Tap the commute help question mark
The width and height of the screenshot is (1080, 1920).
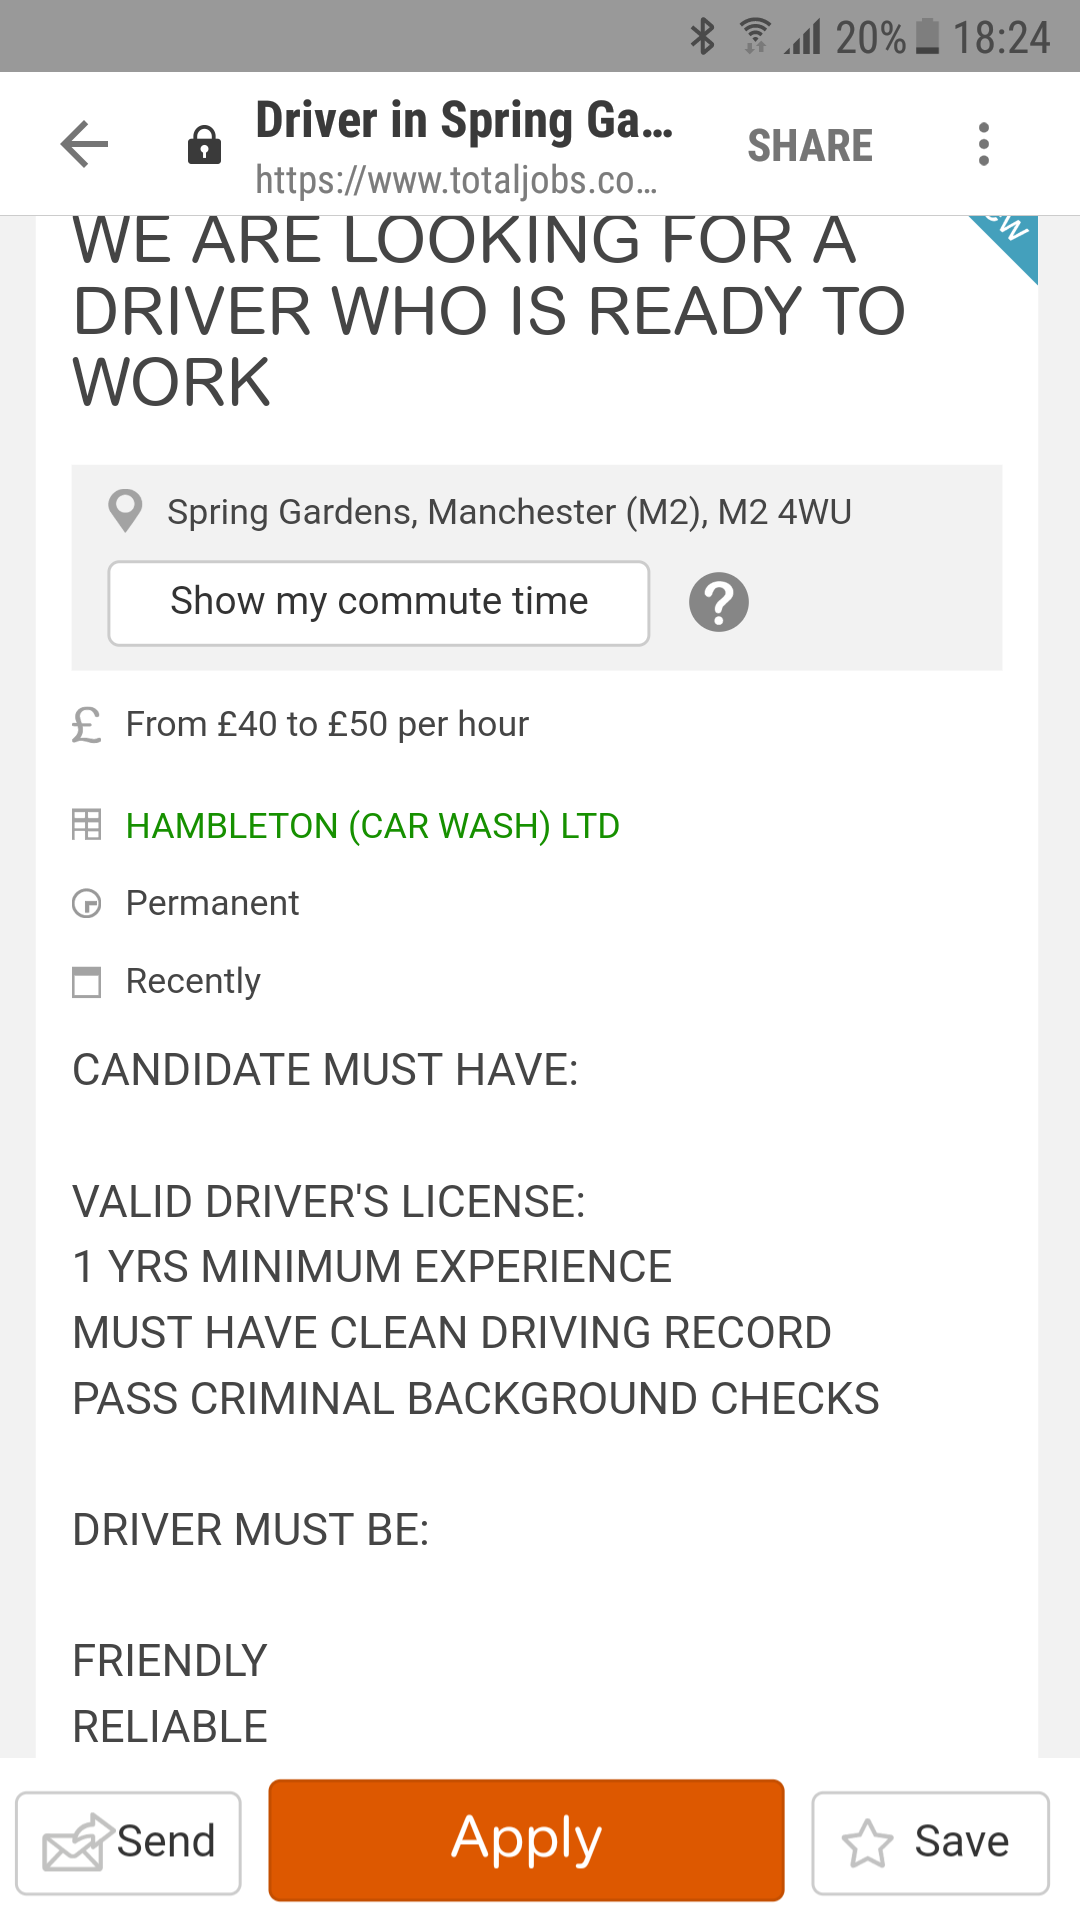point(718,603)
